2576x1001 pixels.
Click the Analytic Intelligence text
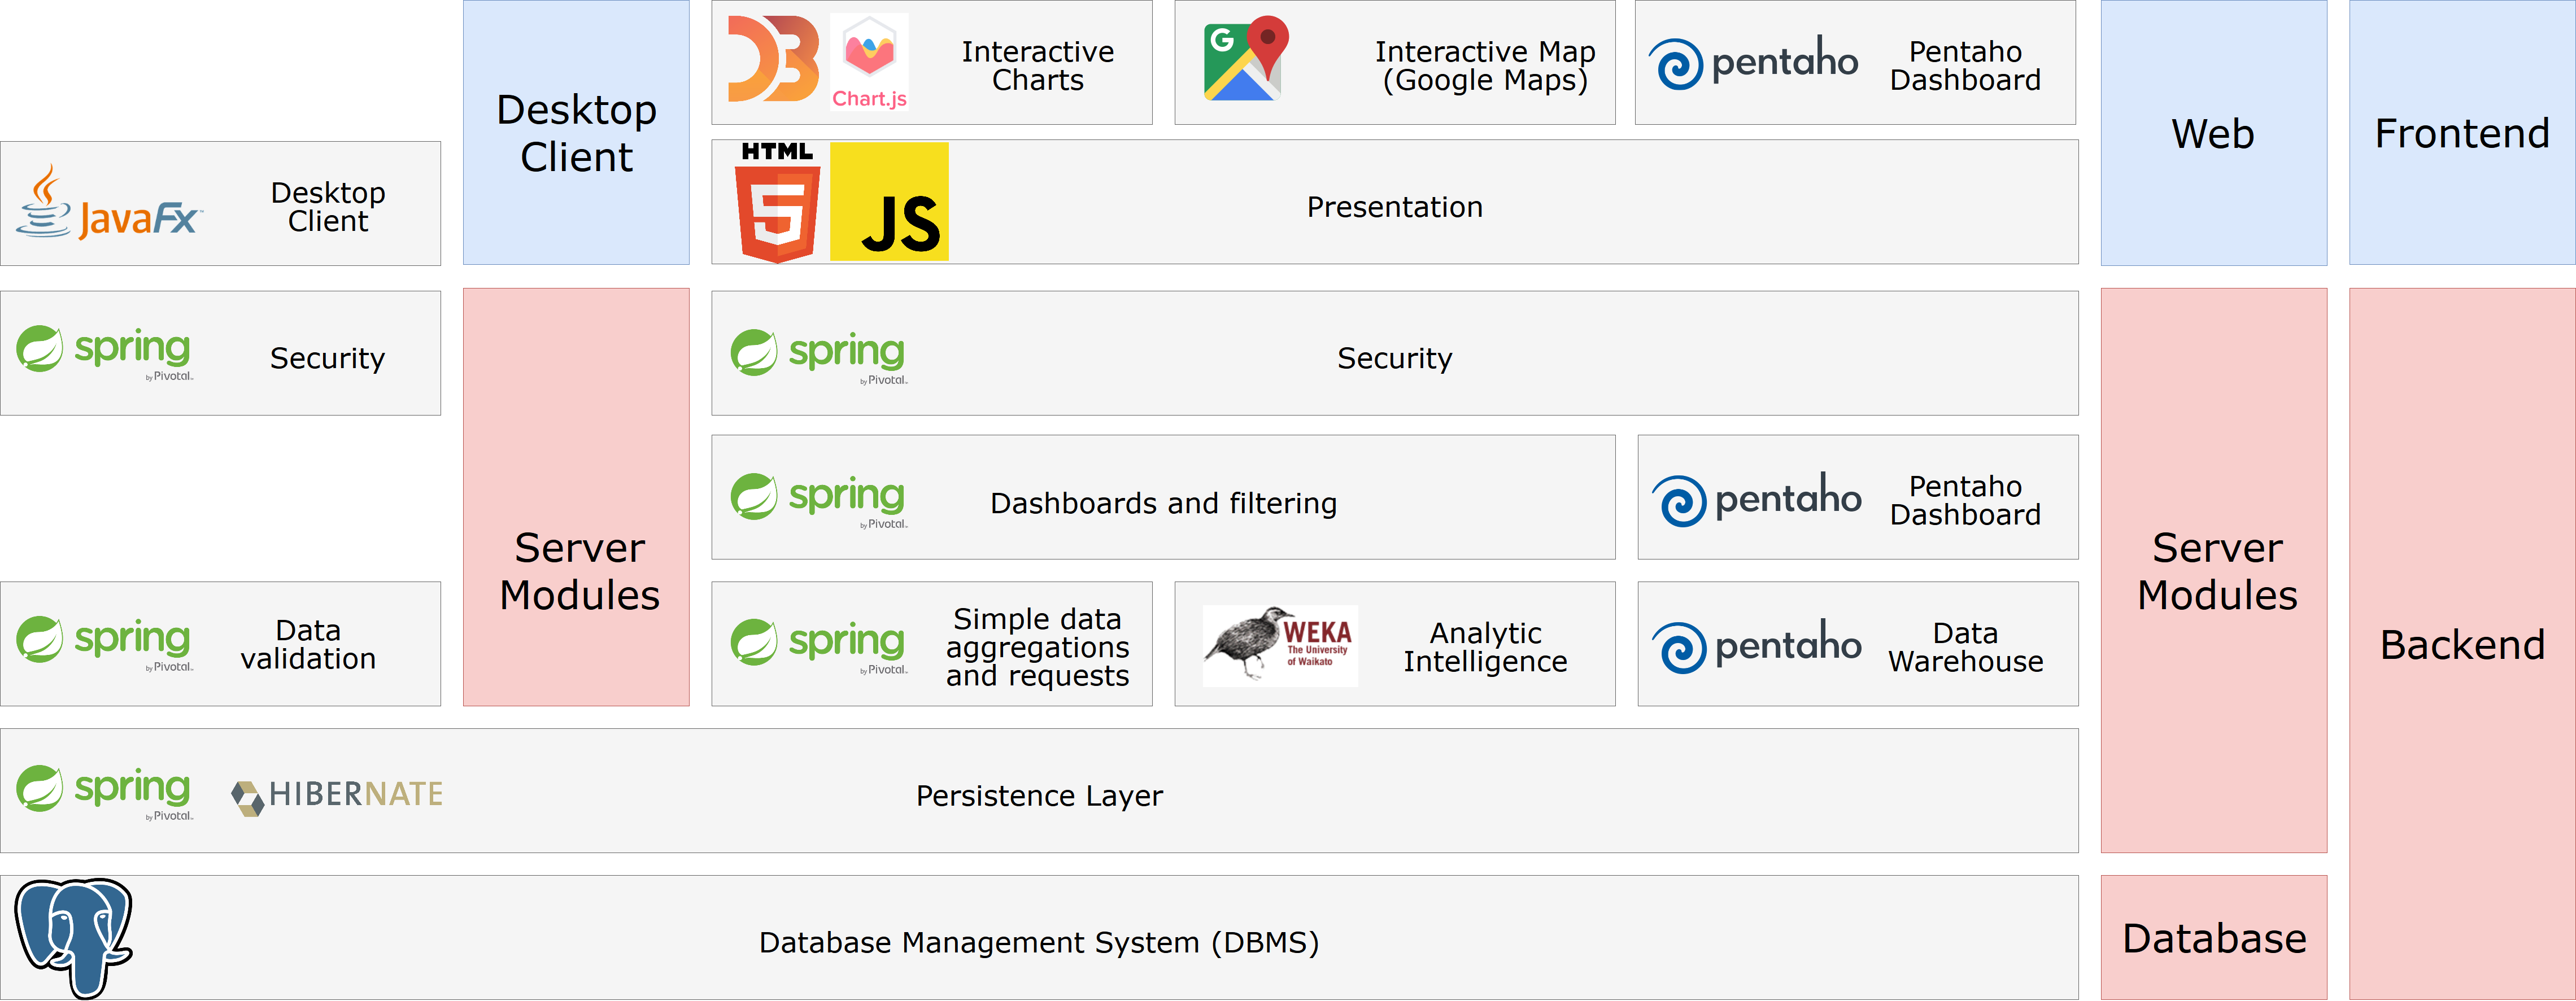pos(1485,647)
